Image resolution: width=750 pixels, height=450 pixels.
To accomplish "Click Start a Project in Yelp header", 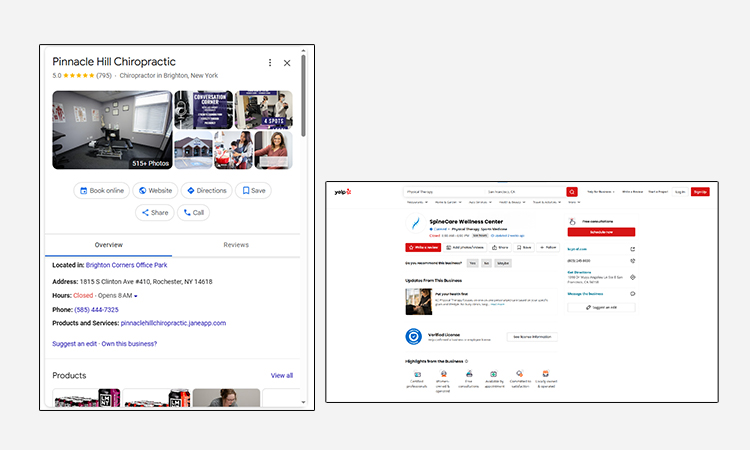I will click(658, 192).
